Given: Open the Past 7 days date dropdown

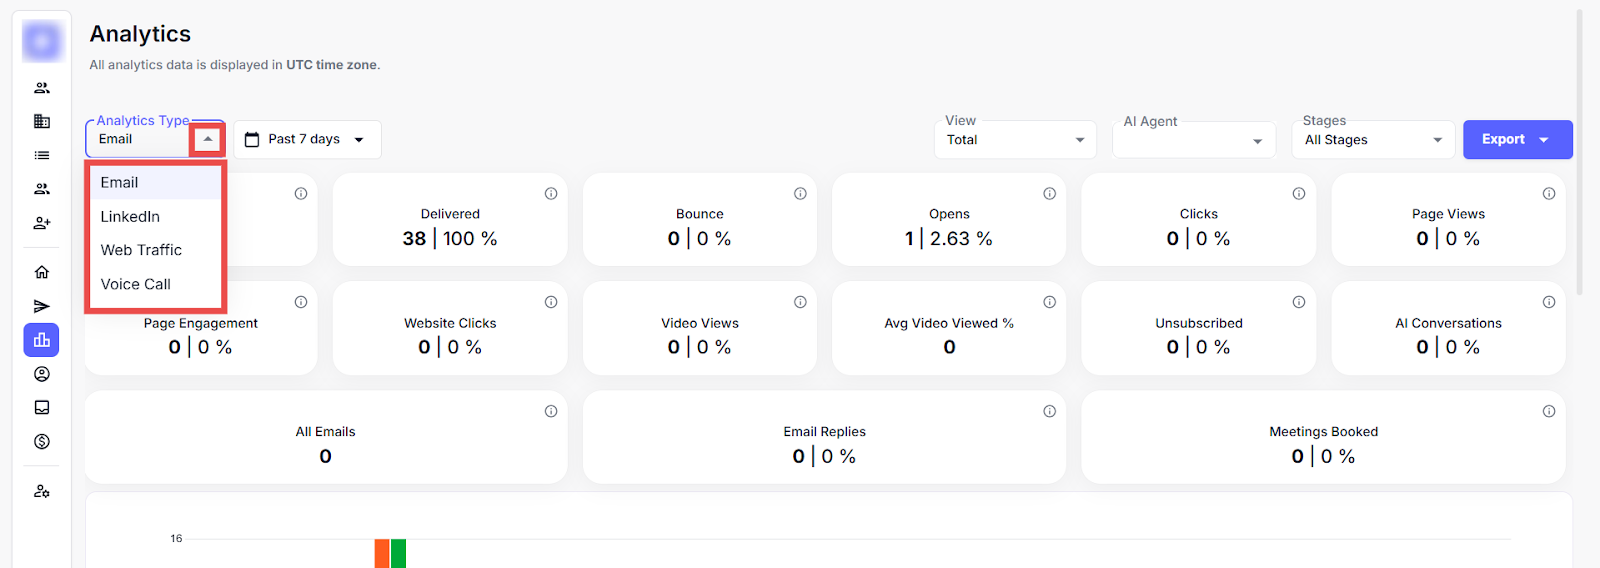Looking at the screenshot, I should coord(307,140).
